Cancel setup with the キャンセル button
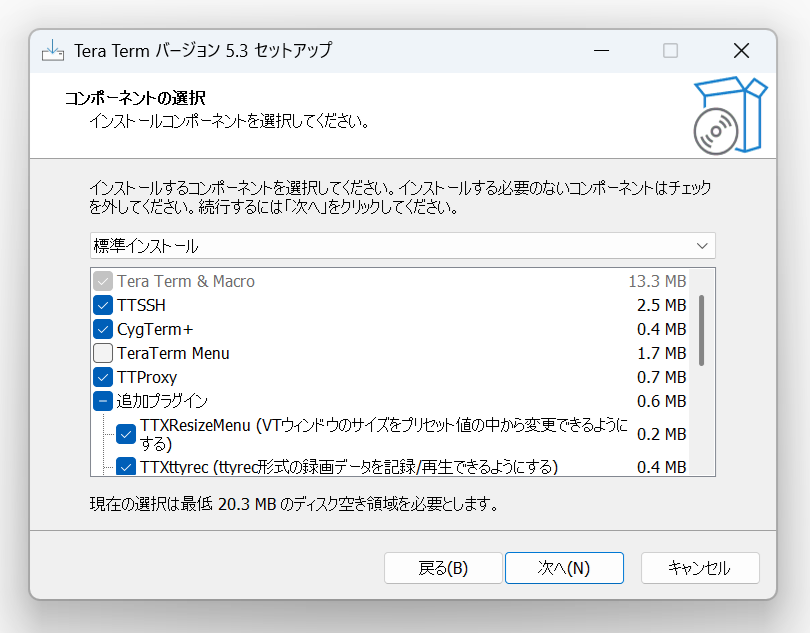 [700, 568]
